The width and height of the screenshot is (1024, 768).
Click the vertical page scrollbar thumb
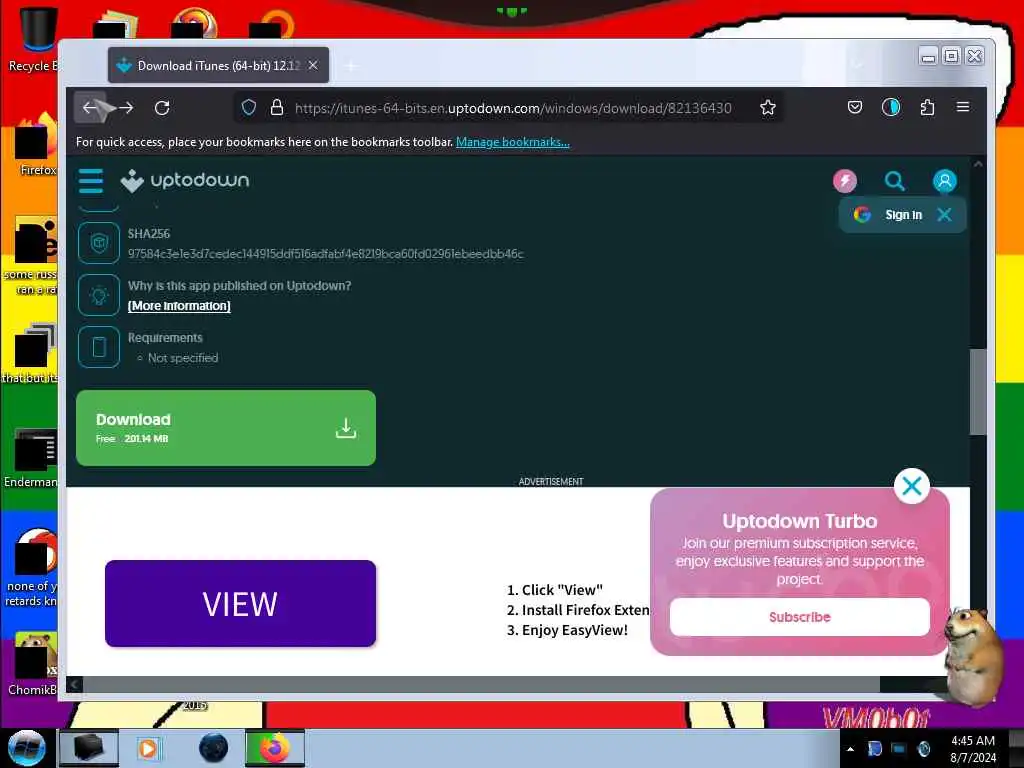977,392
